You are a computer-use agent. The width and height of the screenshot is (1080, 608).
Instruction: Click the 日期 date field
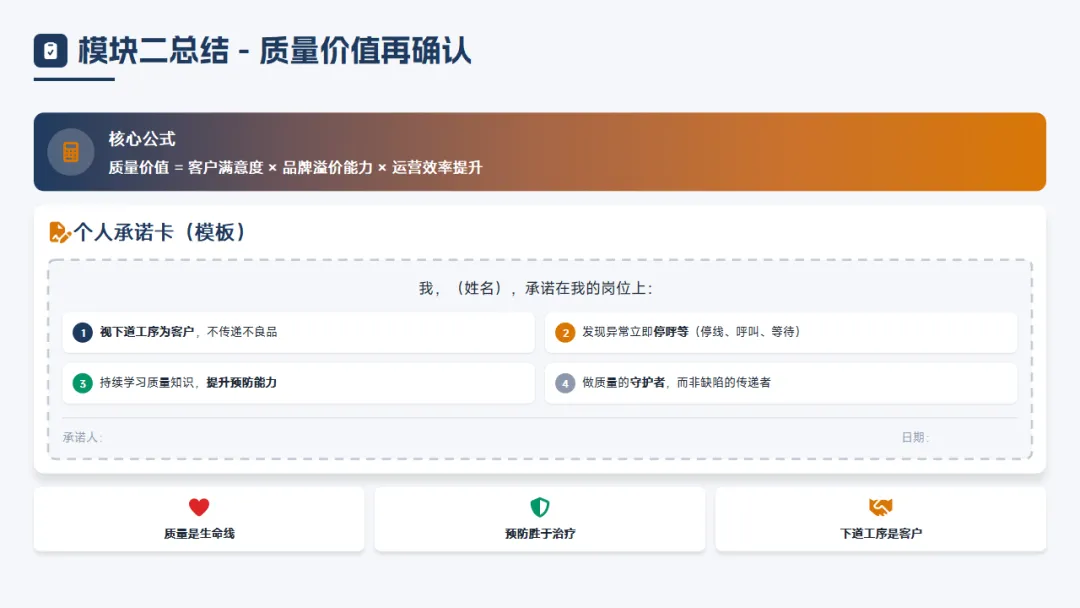[x=915, y=438]
